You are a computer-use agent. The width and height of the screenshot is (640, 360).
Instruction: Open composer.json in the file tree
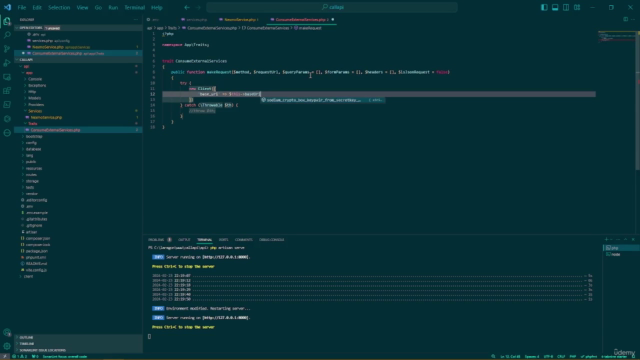(38, 238)
